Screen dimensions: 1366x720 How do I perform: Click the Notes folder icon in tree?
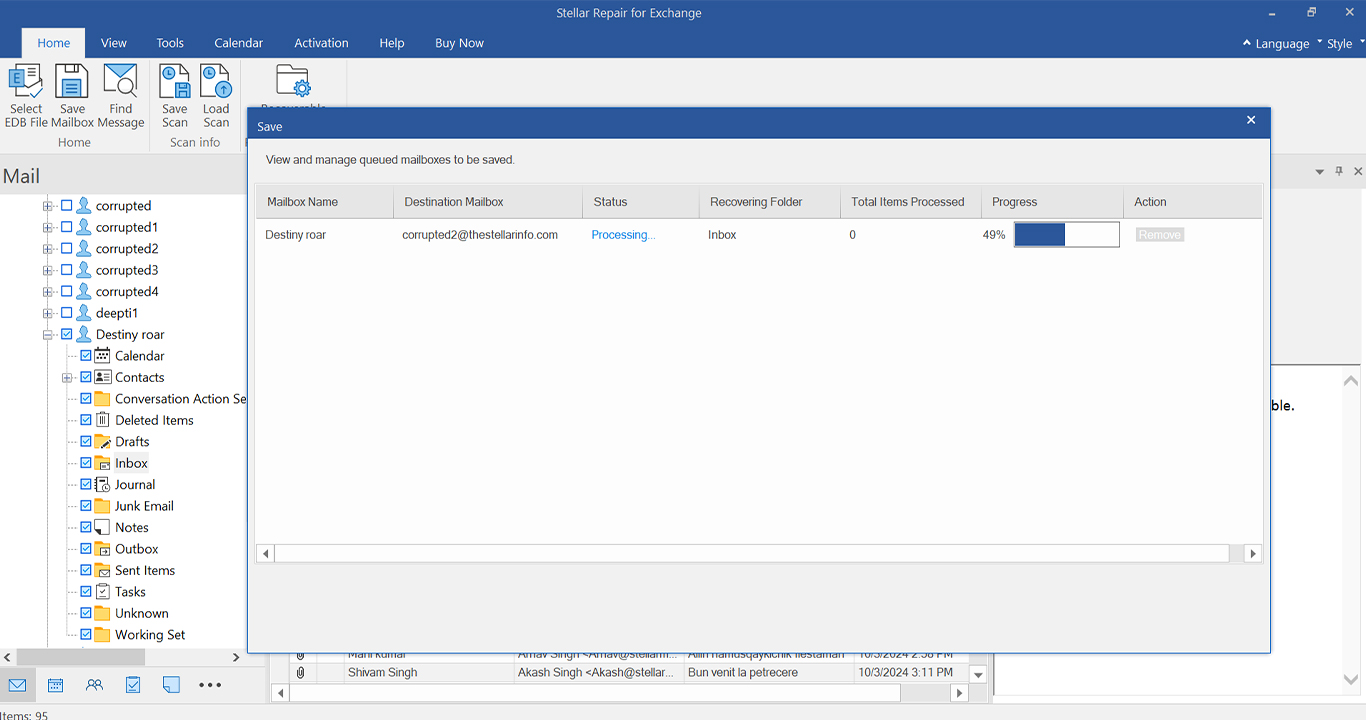(102, 527)
